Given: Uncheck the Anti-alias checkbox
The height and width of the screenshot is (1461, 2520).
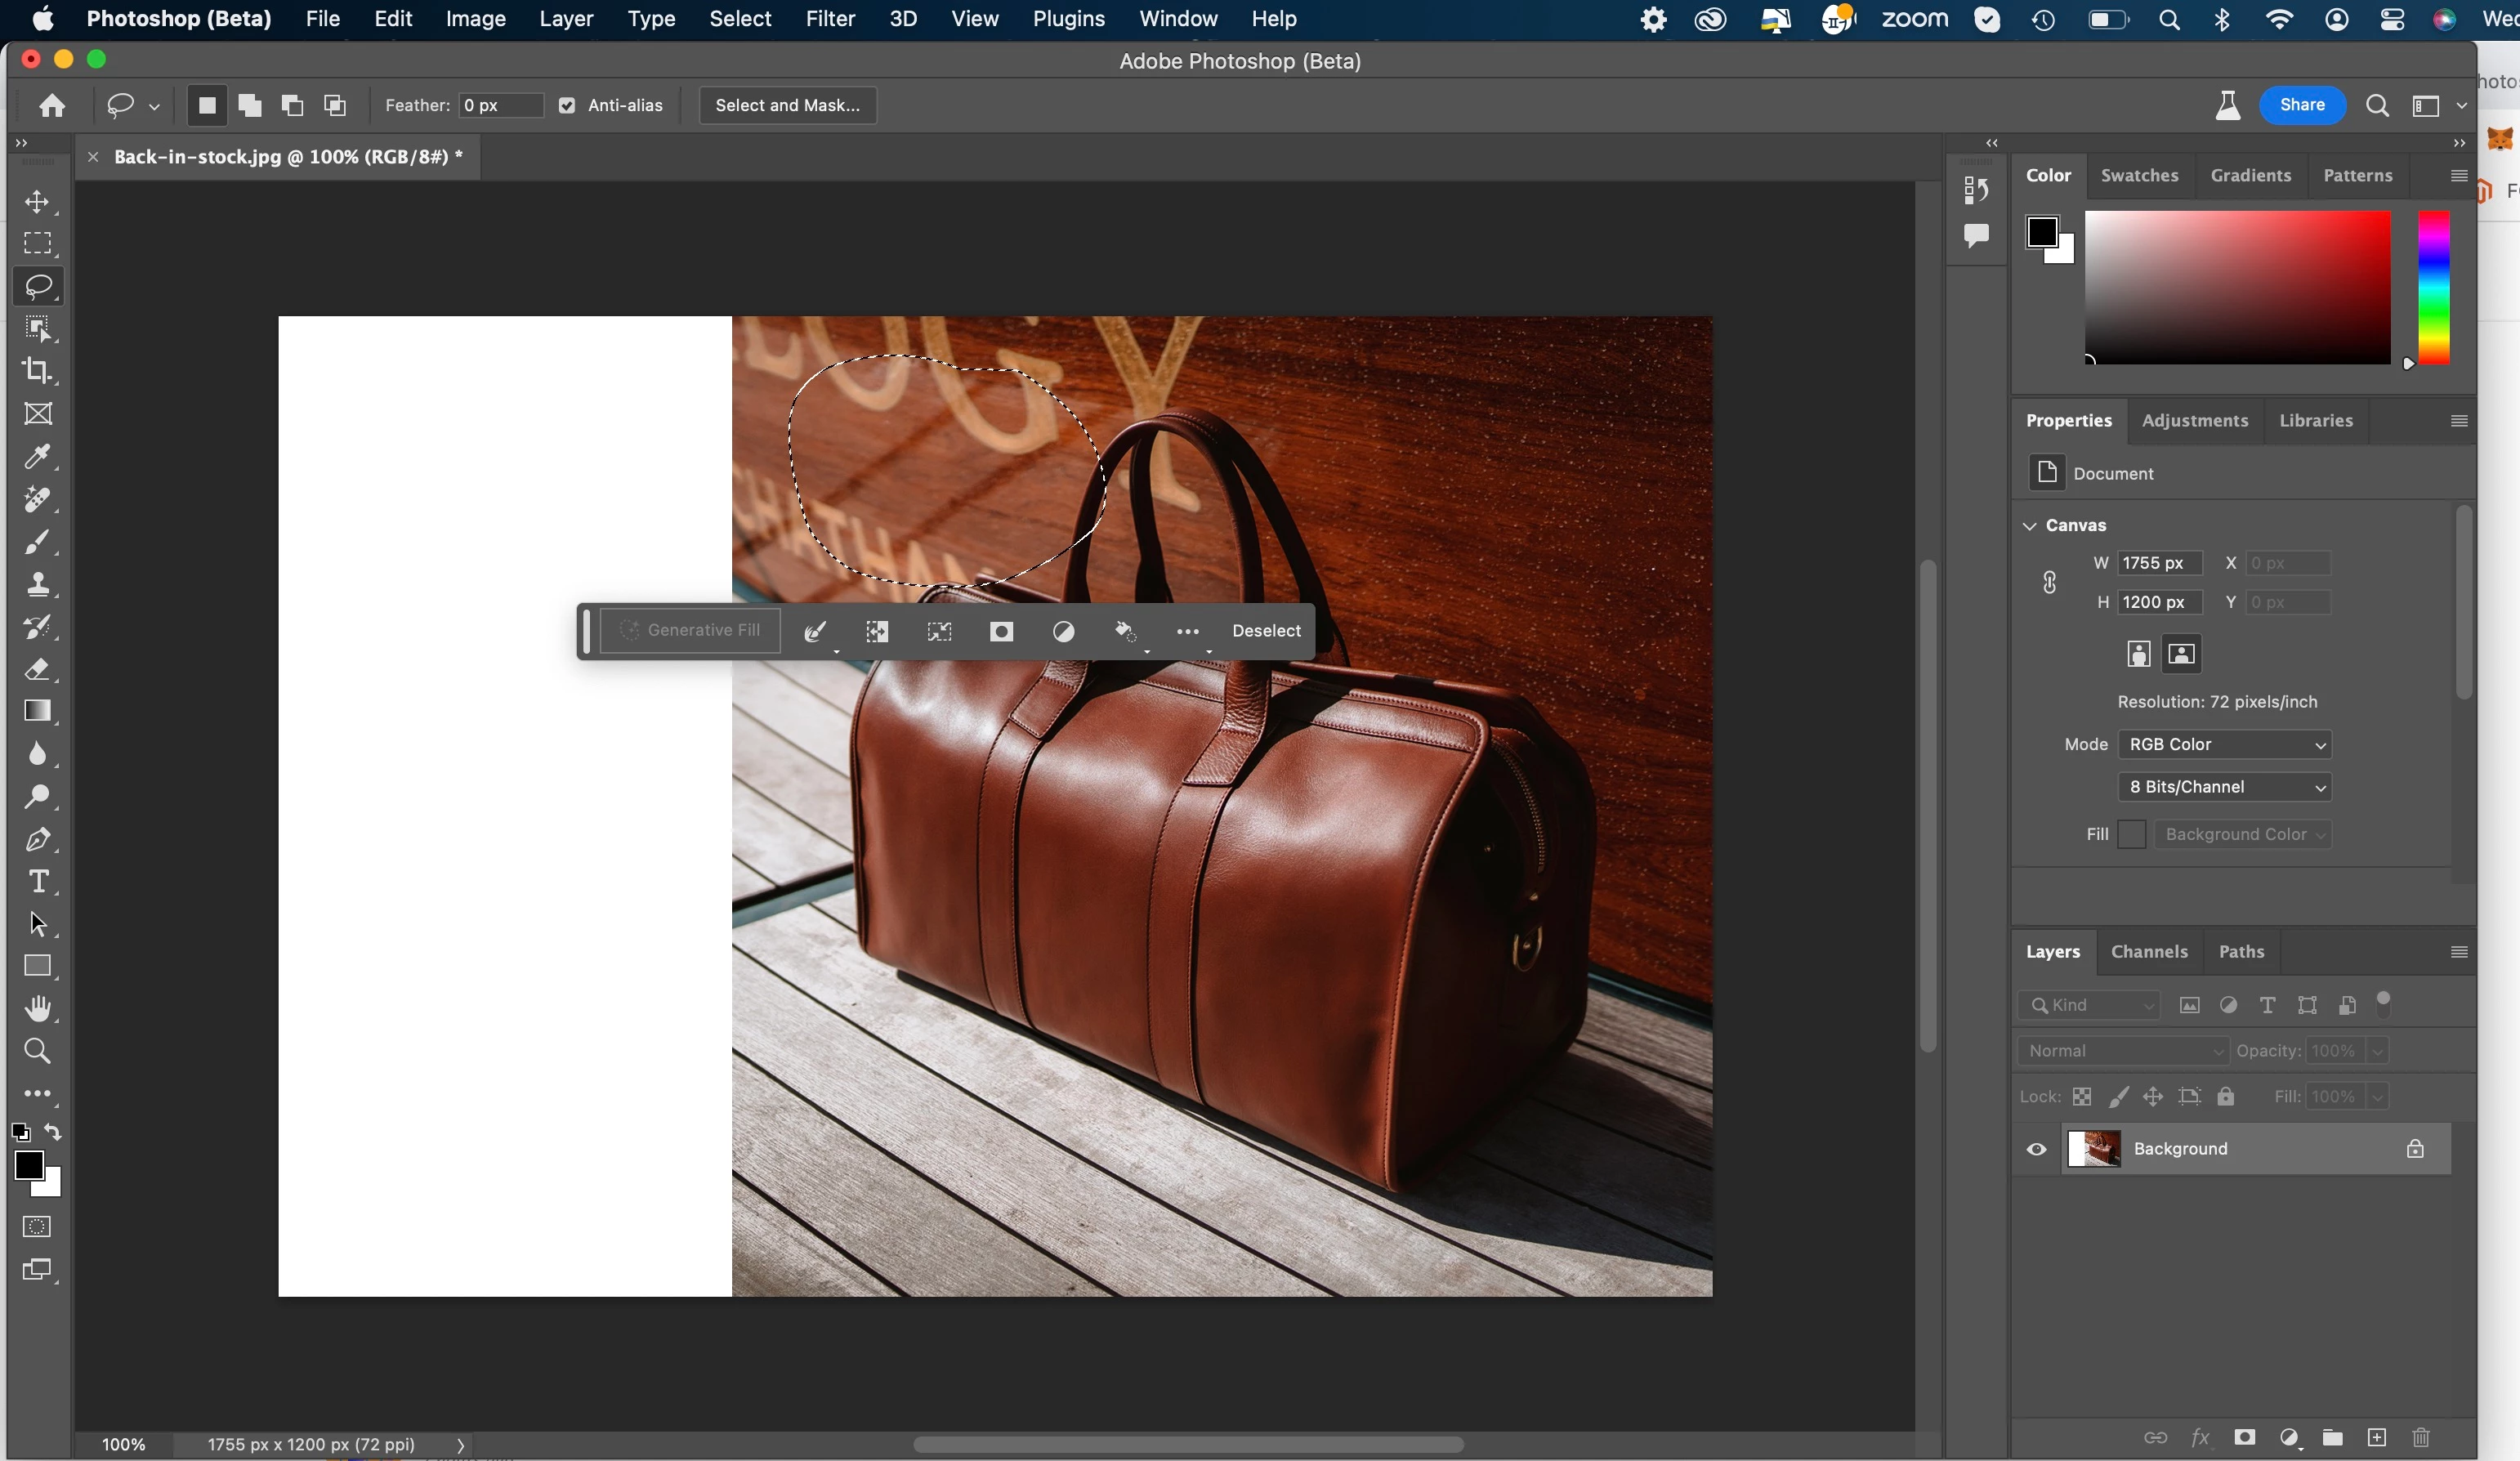Looking at the screenshot, I should point(567,106).
